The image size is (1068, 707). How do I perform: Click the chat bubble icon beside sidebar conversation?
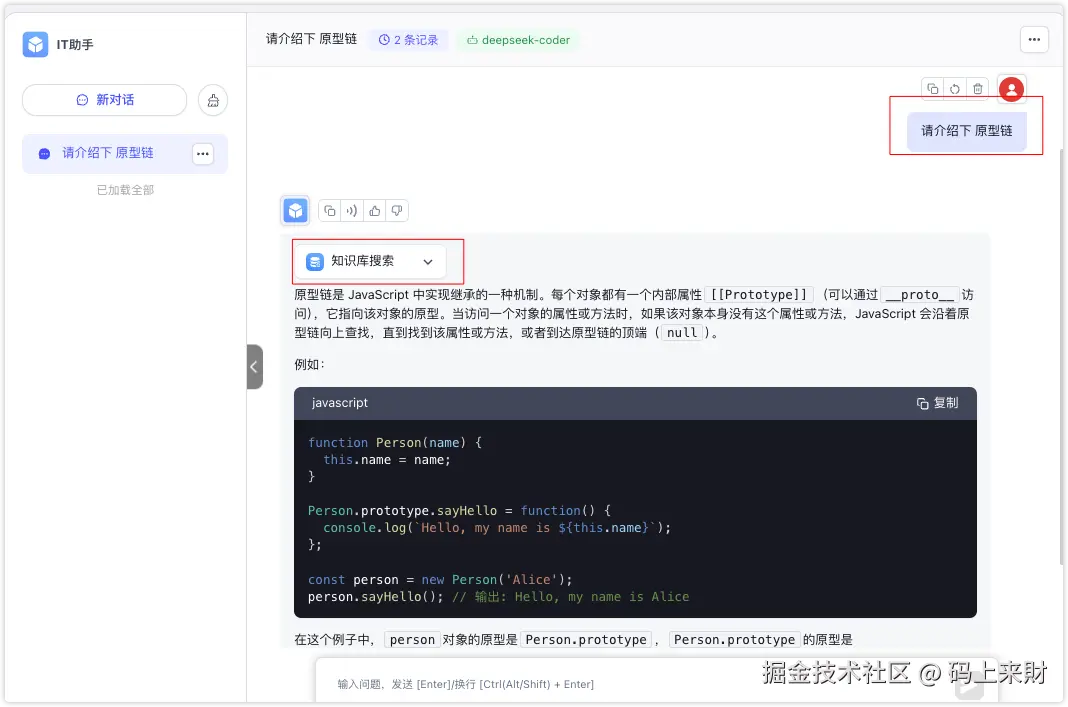[x=44, y=154]
